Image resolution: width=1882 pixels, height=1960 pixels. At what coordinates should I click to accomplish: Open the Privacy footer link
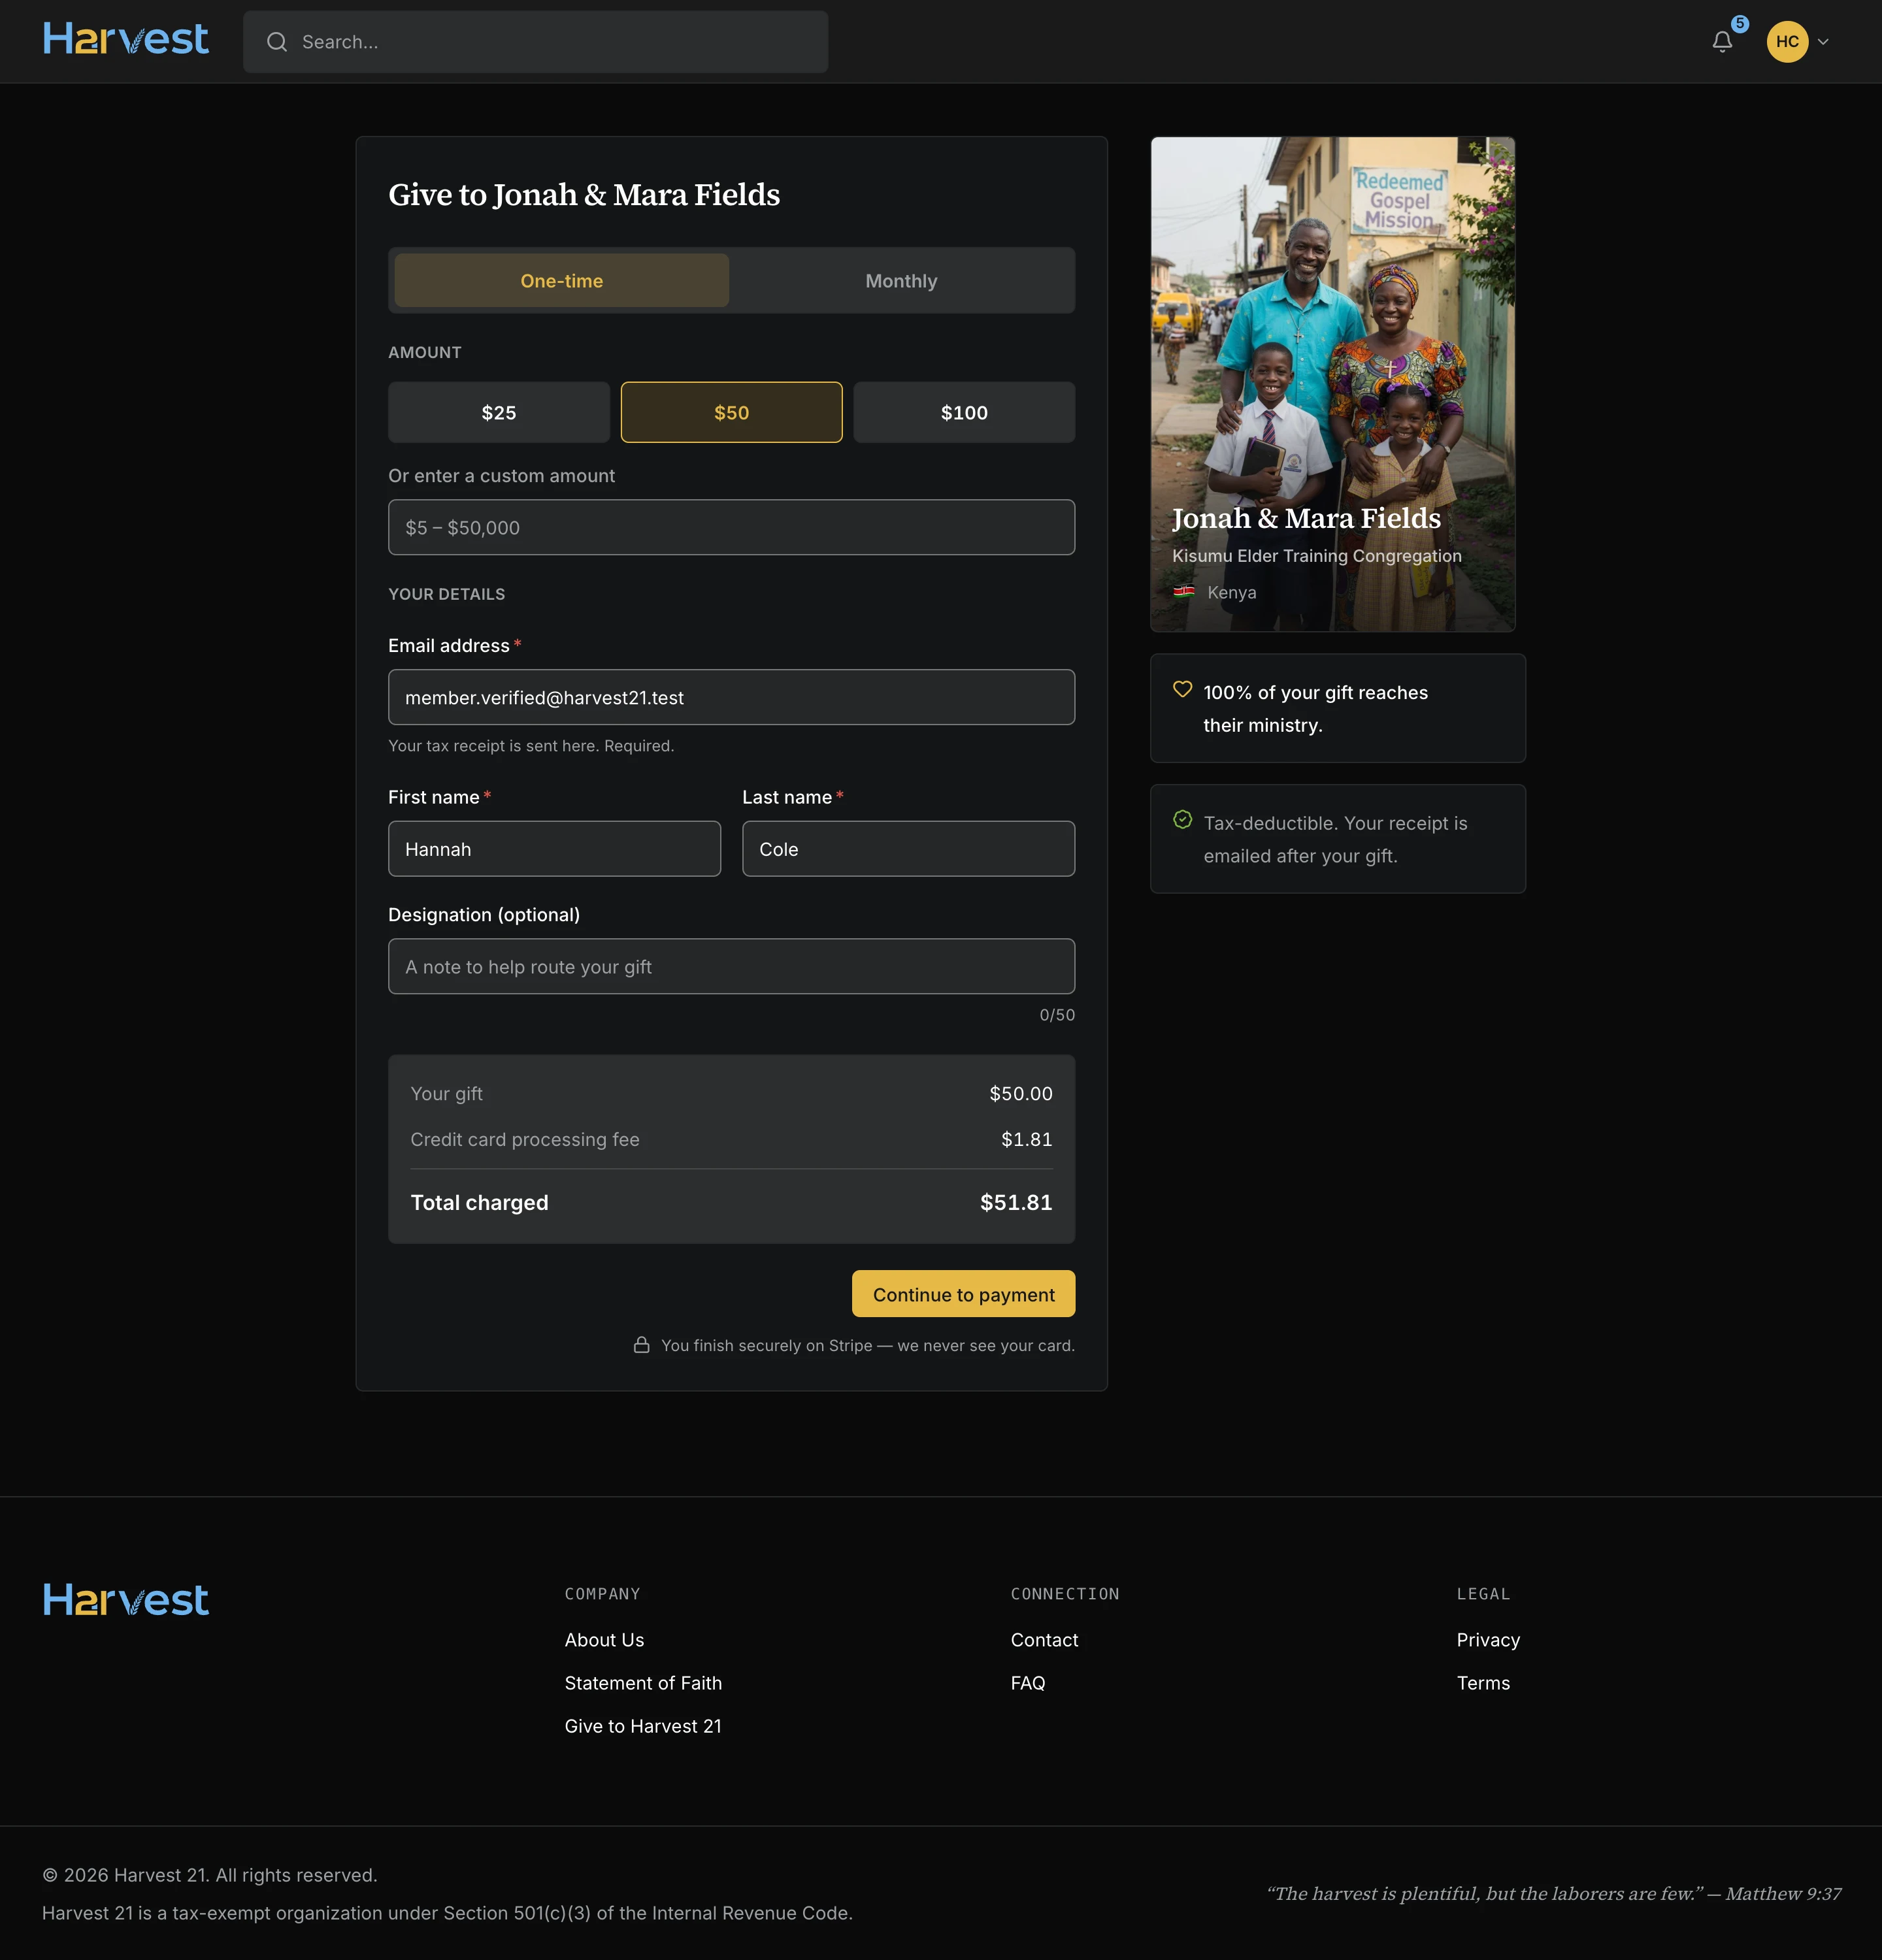coord(1488,1640)
